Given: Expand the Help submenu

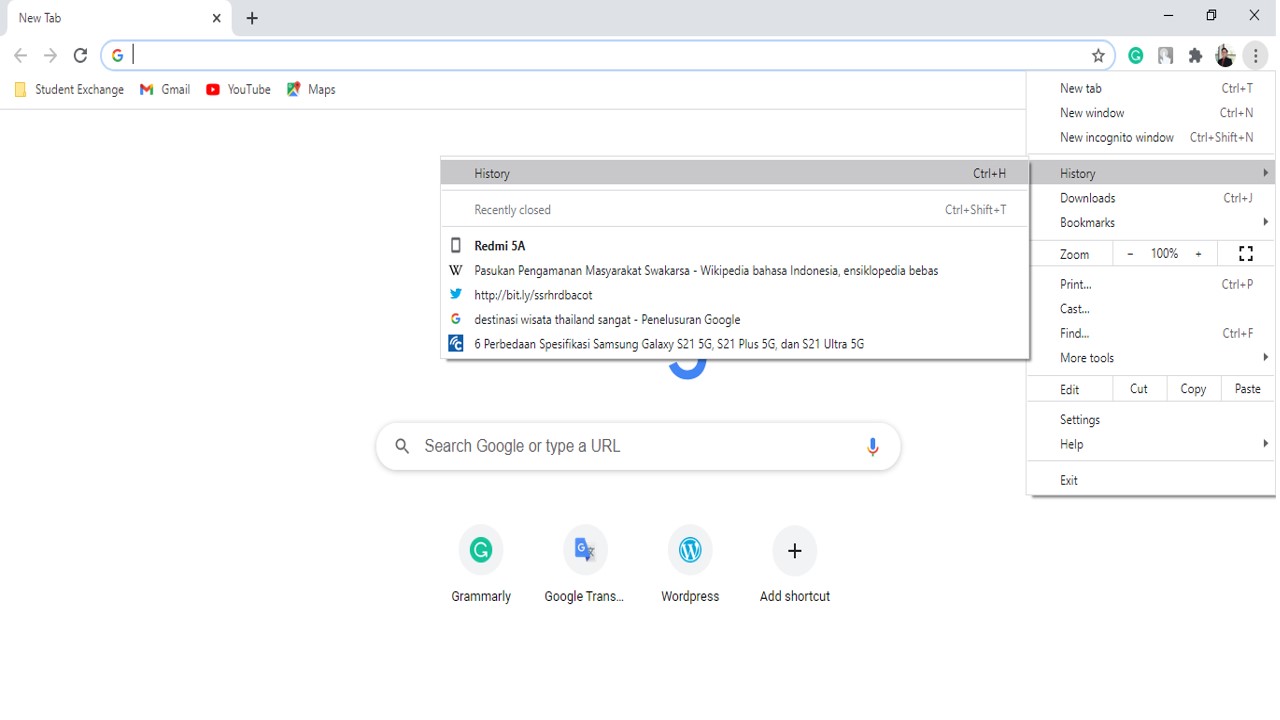Looking at the screenshot, I should (x=1151, y=444).
